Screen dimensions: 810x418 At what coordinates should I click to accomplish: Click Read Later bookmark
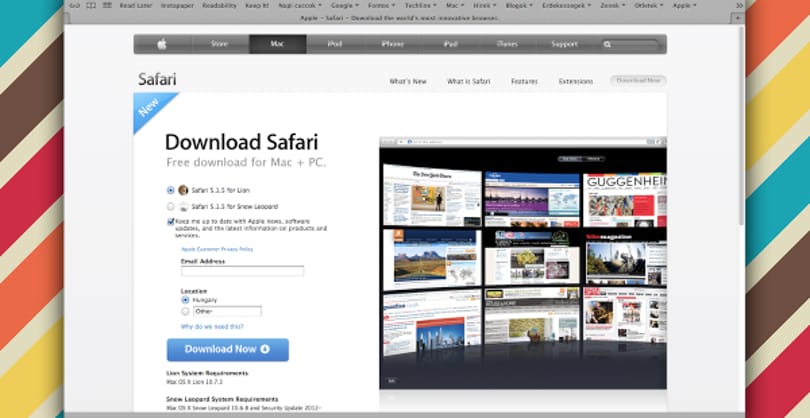pyautogui.click(x=134, y=6)
